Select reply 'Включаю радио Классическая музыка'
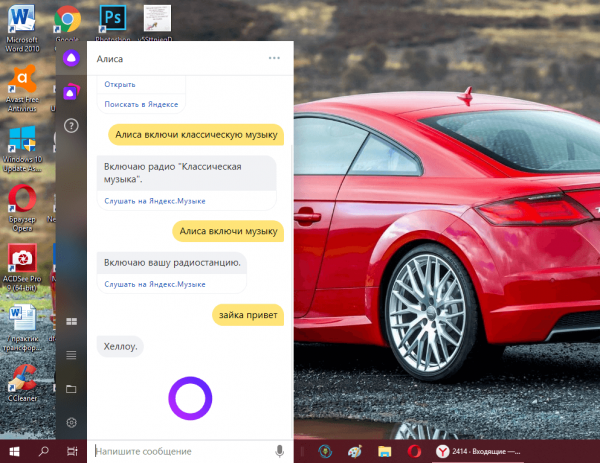Screen dimensions: 600x463 point(186,173)
